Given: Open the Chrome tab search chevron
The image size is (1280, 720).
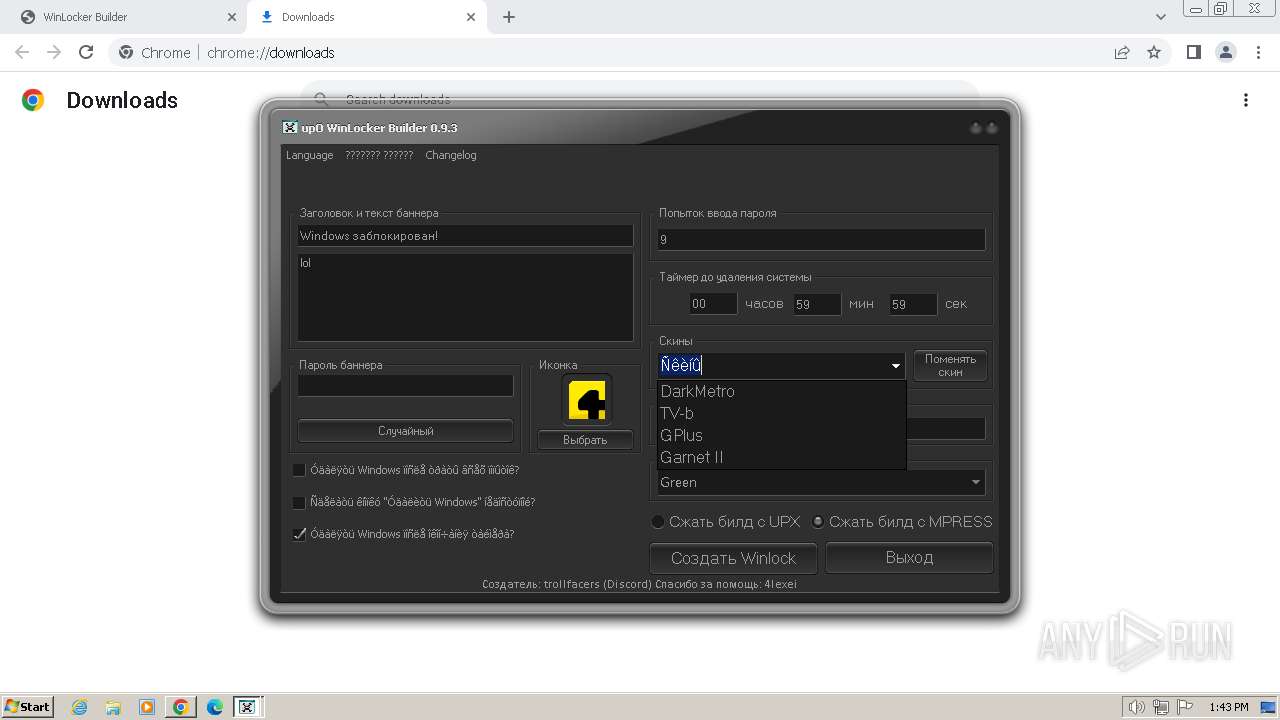Looking at the screenshot, I should (1160, 17).
